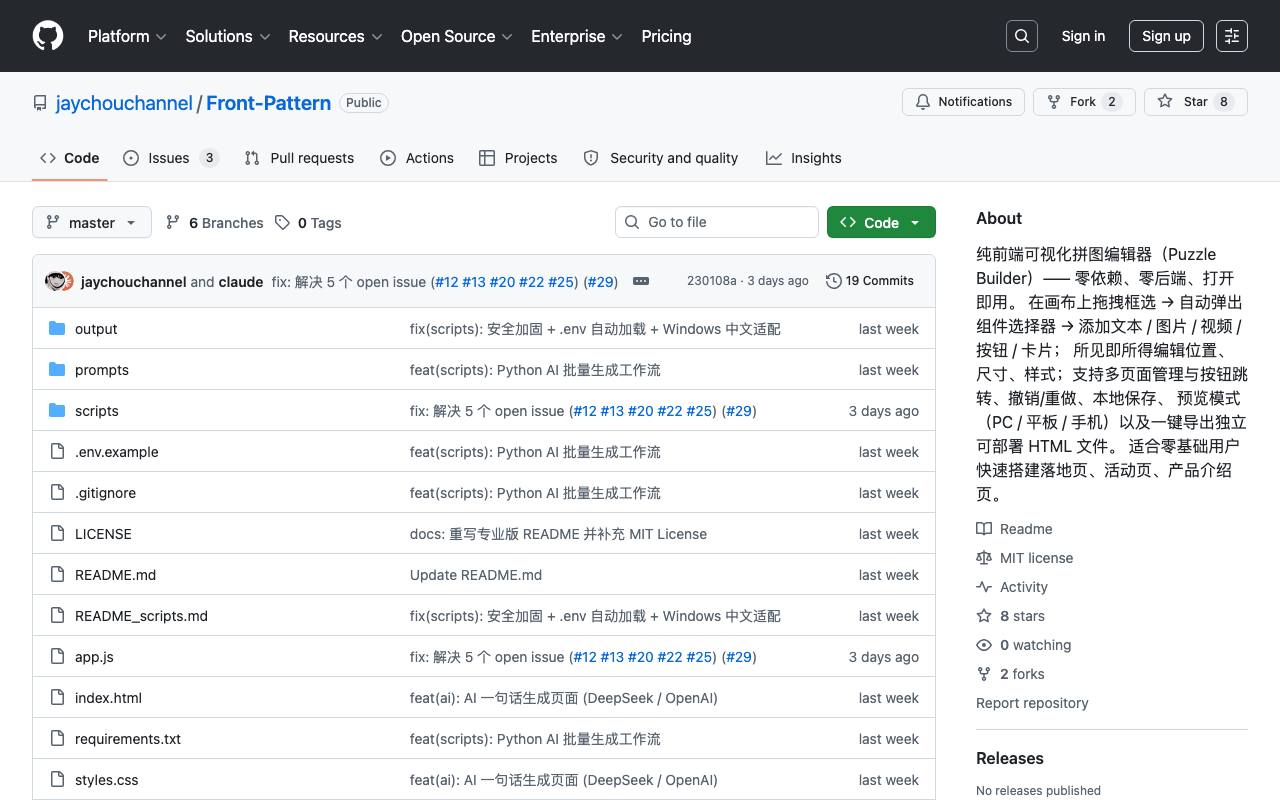View the 8 stars stargazers link
The image size is (1280, 800).
[x=1011, y=616]
